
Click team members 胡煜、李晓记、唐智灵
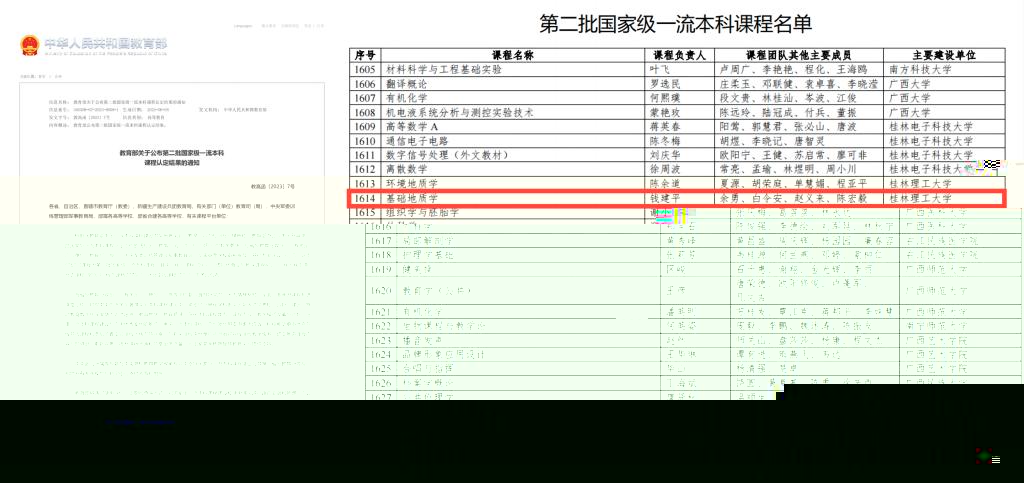coord(772,141)
